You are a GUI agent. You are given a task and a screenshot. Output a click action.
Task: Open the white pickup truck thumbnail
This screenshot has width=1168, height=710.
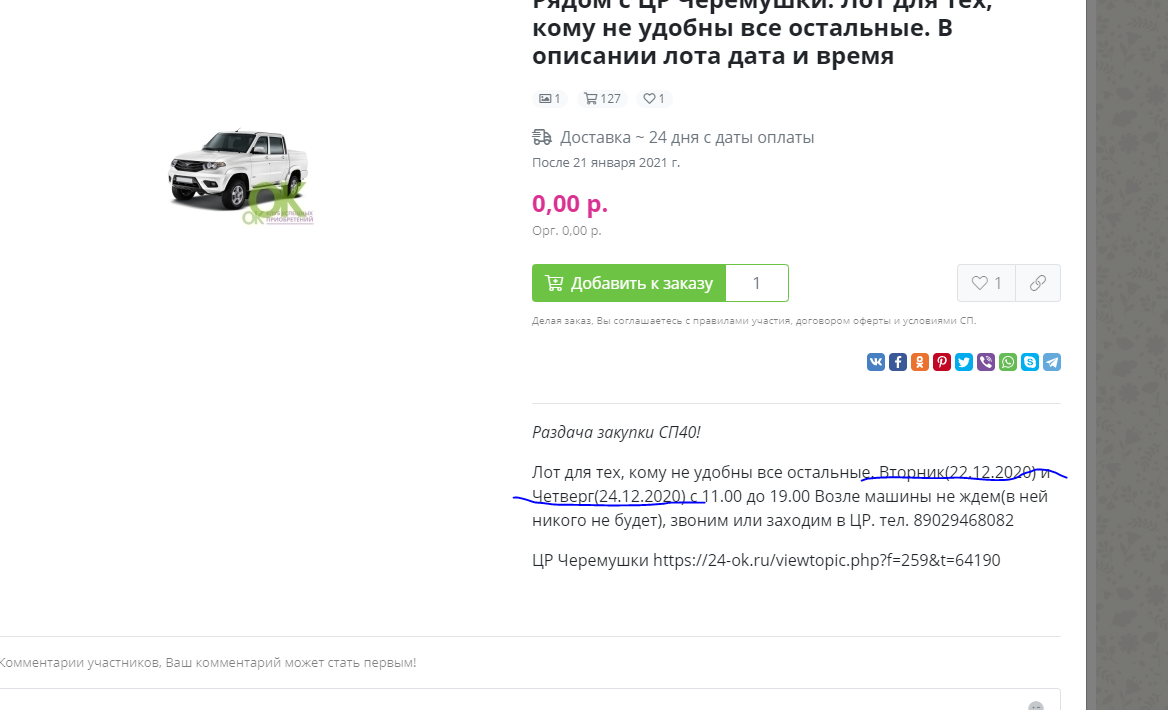[x=240, y=176]
